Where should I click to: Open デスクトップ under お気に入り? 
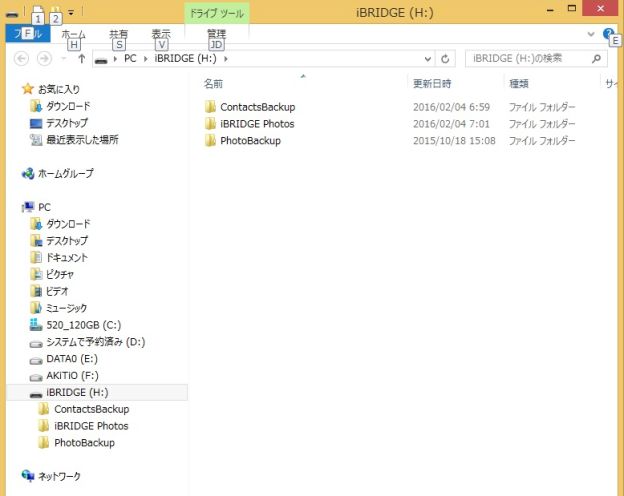click(x=66, y=123)
